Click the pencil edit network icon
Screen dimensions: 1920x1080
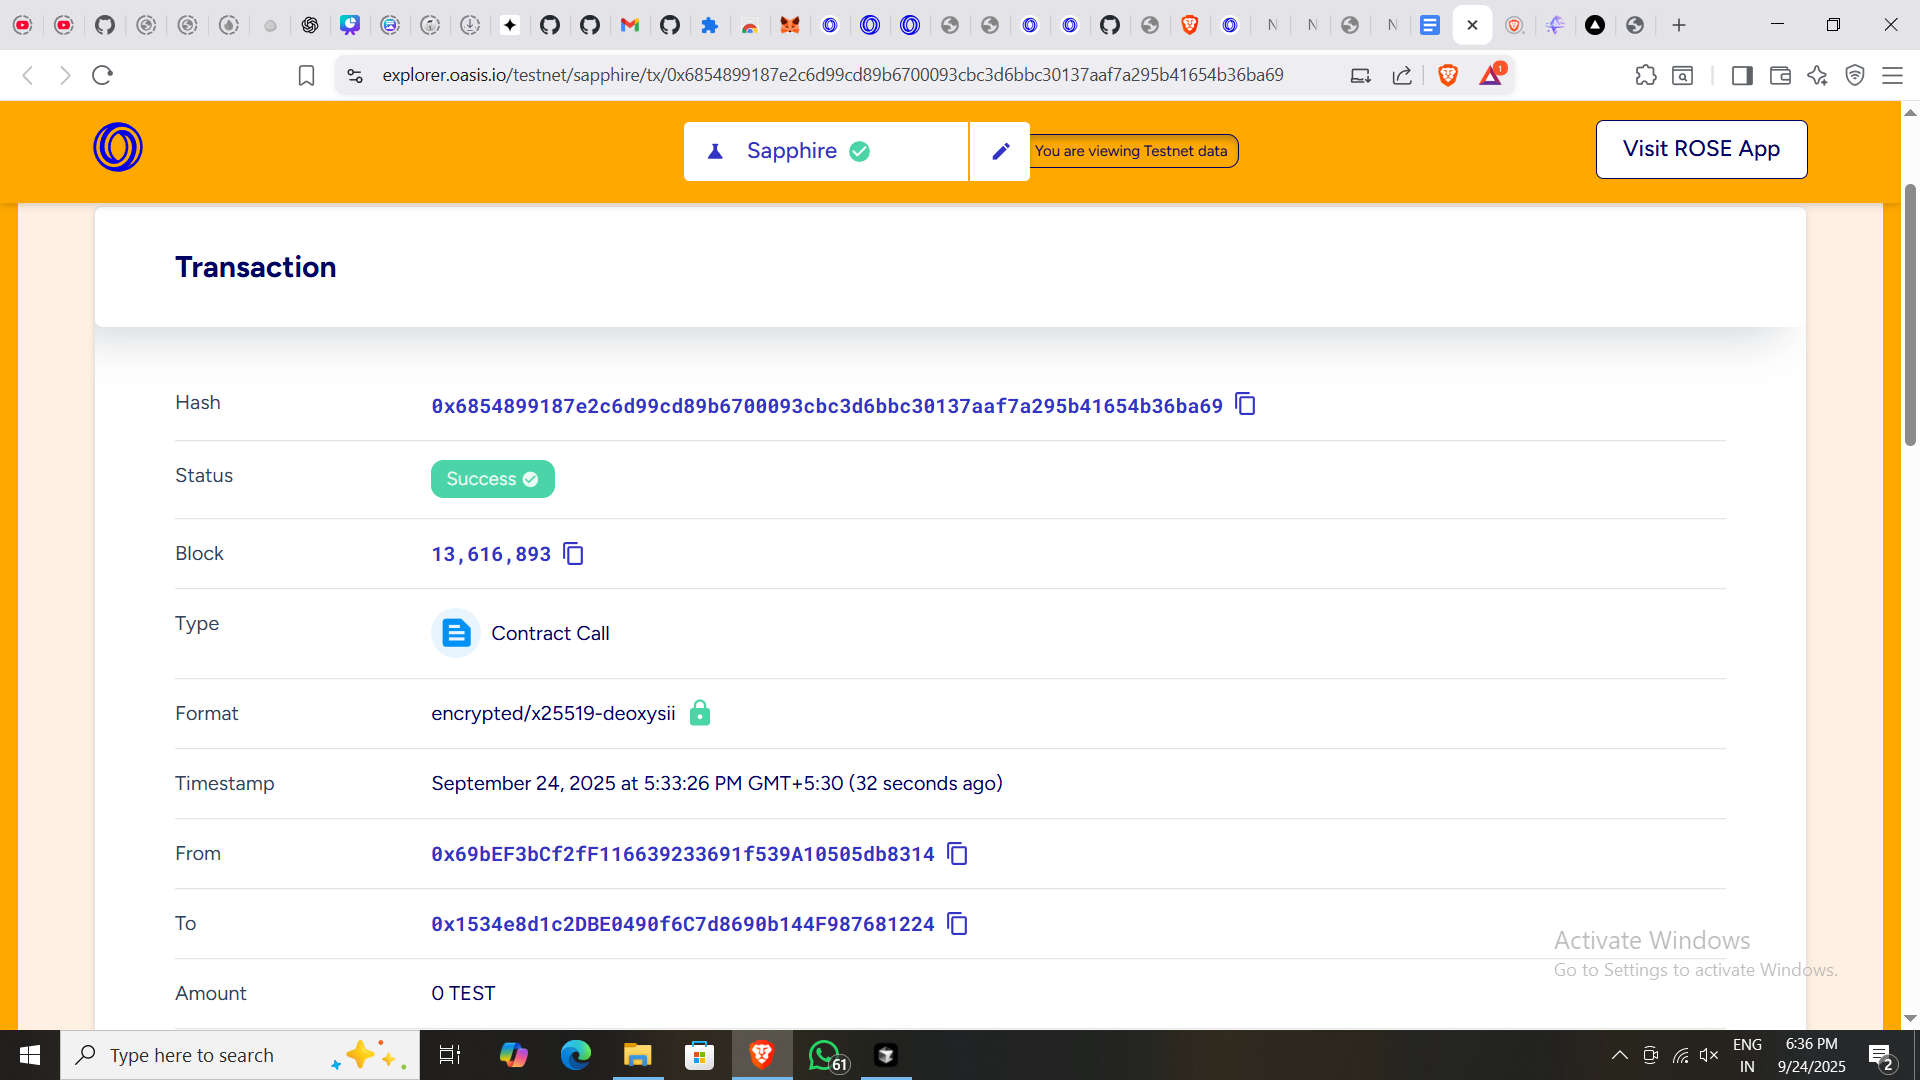(x=1000, y=151)
